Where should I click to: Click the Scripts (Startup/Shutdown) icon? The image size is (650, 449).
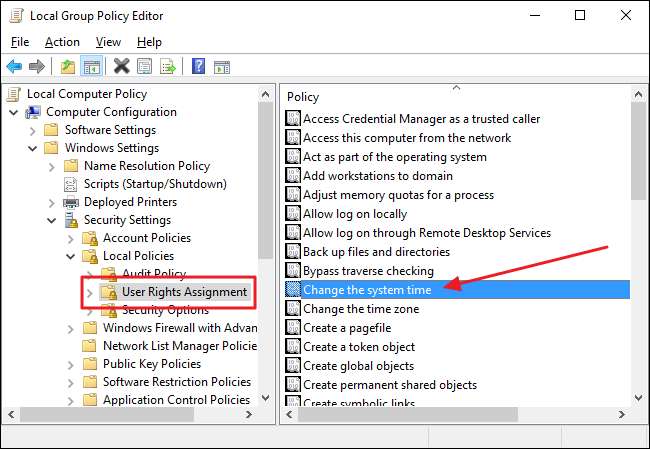[70, 184]
